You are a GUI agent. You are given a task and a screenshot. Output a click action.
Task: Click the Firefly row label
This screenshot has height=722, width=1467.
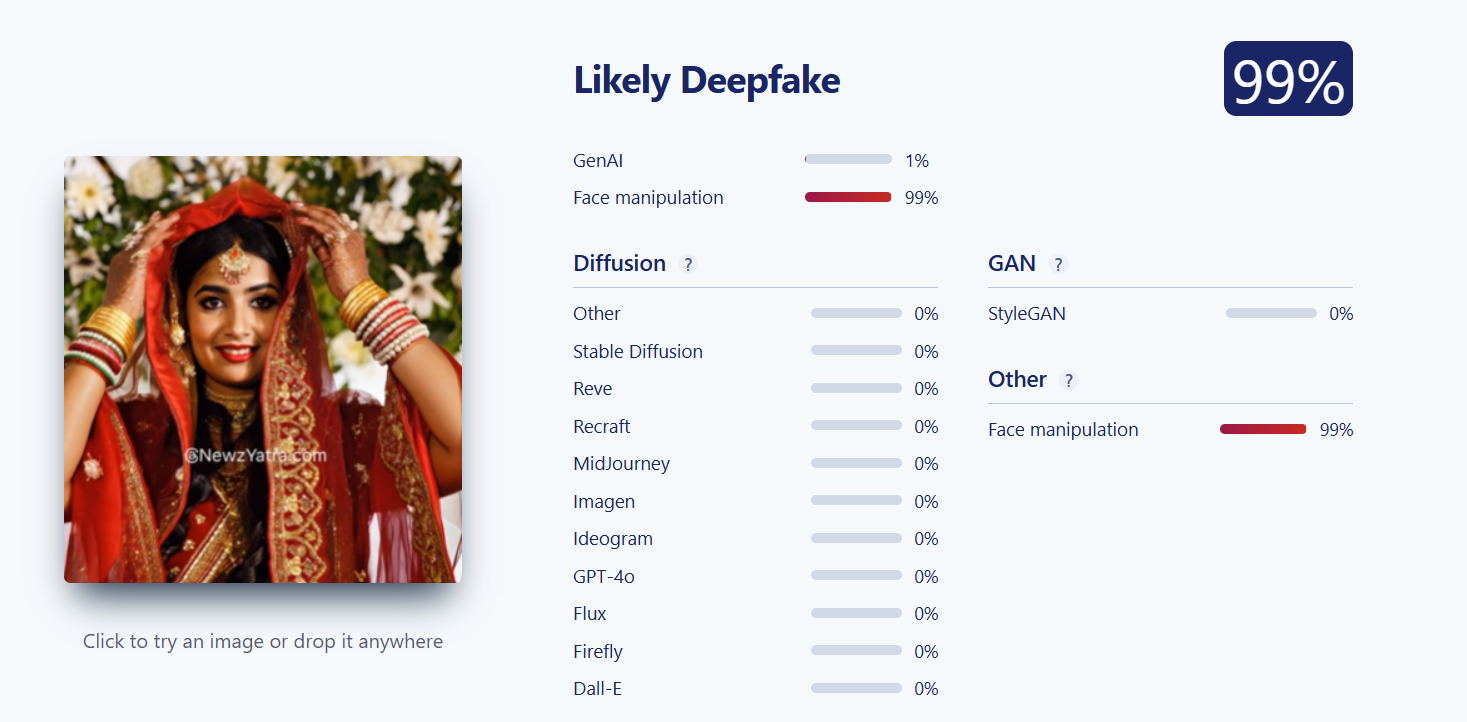pyautogui.click(x=598, y=652)
